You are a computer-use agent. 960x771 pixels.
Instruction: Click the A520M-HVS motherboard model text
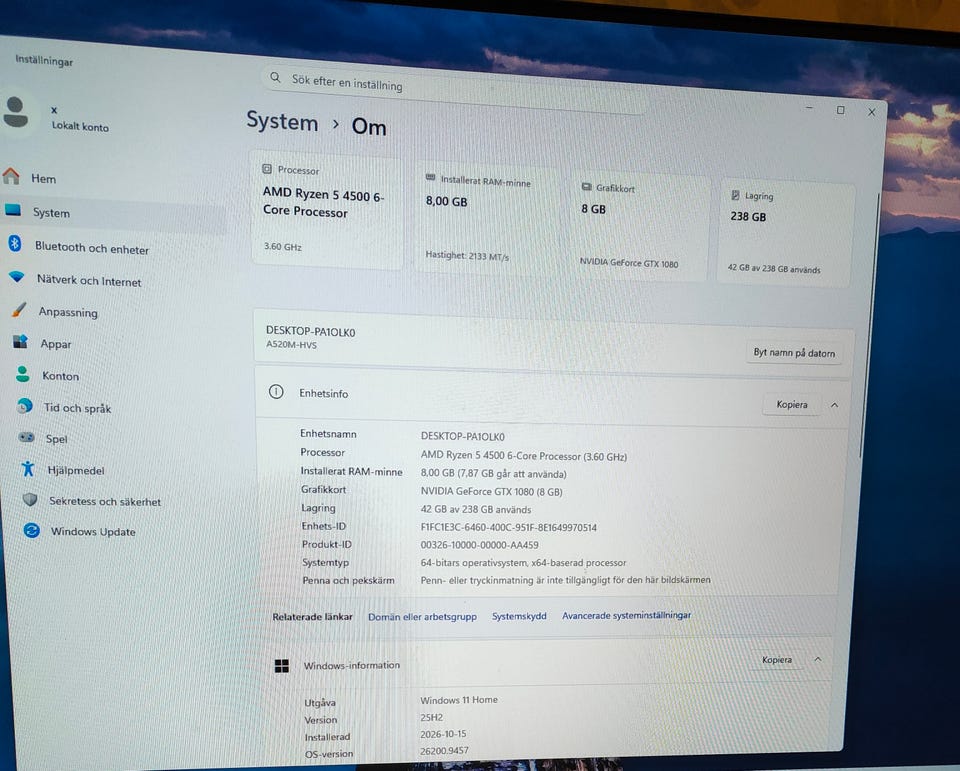coord(291,345)
